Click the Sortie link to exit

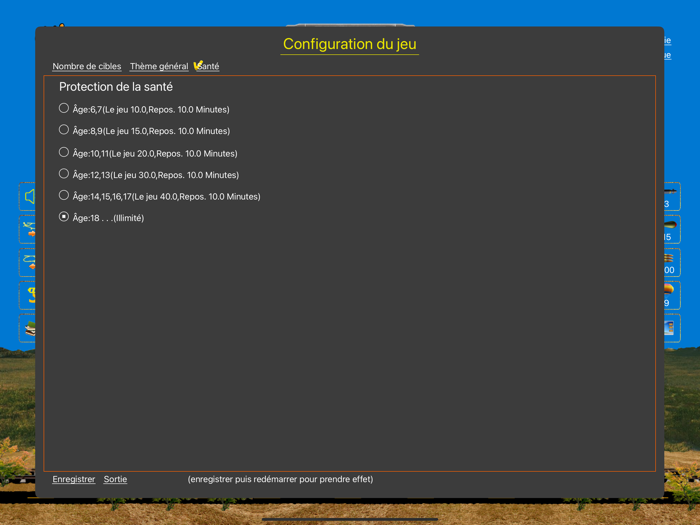click(x=115, y=479)
